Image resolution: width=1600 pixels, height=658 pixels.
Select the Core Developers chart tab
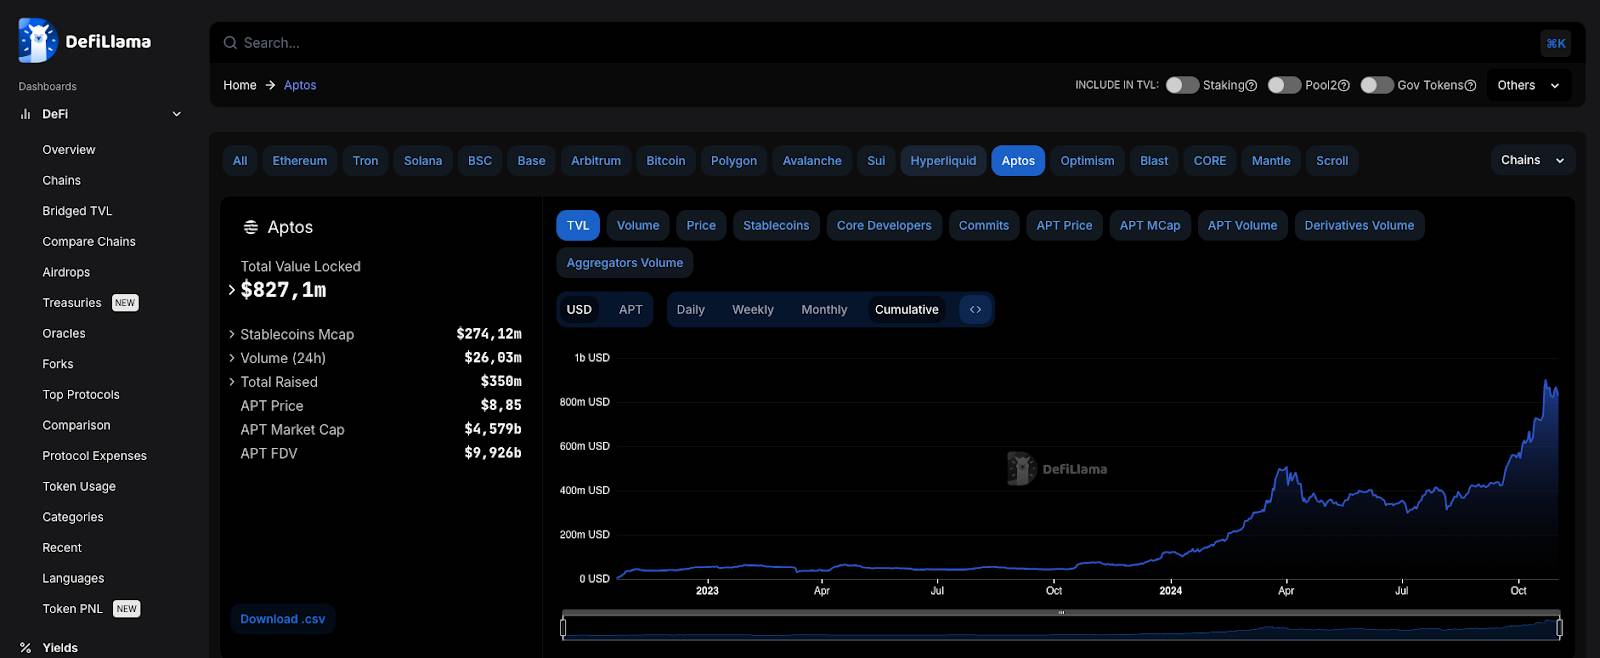point(884,225)
